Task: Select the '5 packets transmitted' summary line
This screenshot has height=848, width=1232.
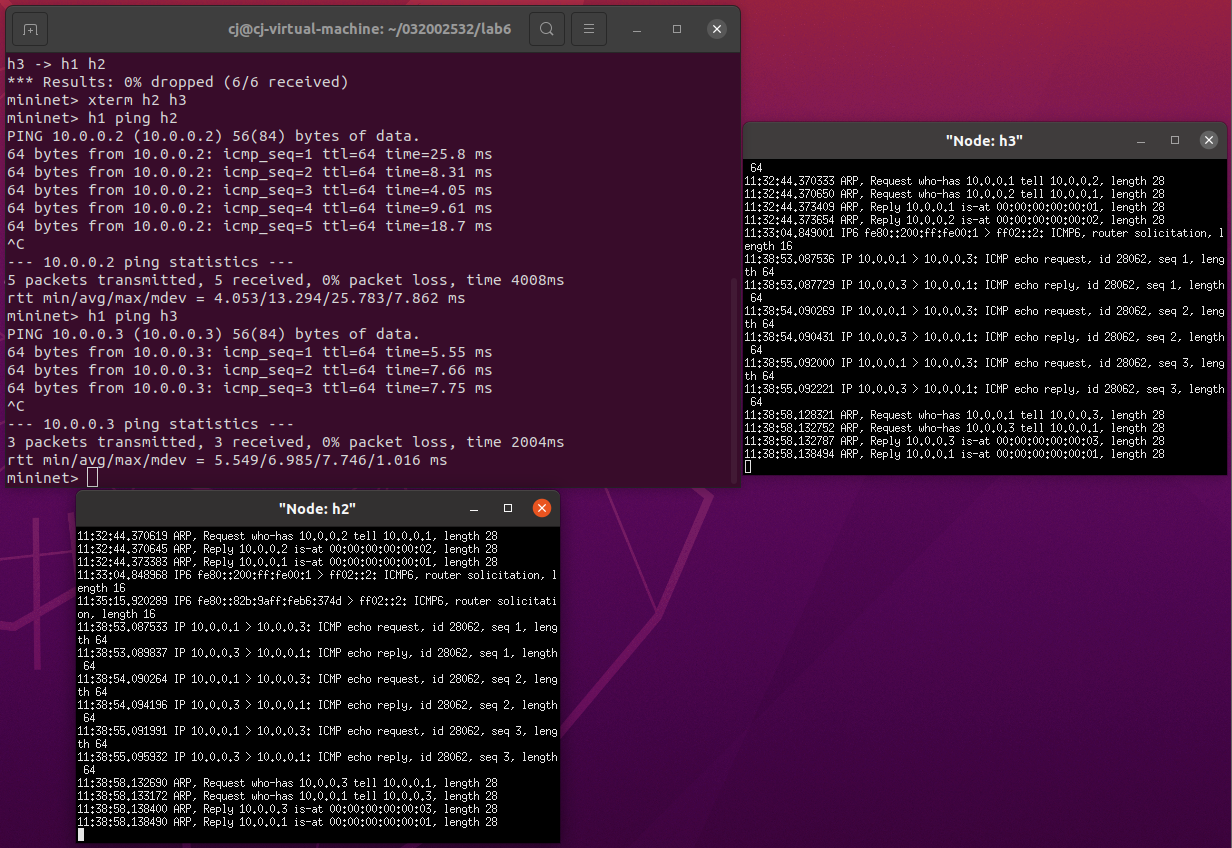Action: point(286,280)
